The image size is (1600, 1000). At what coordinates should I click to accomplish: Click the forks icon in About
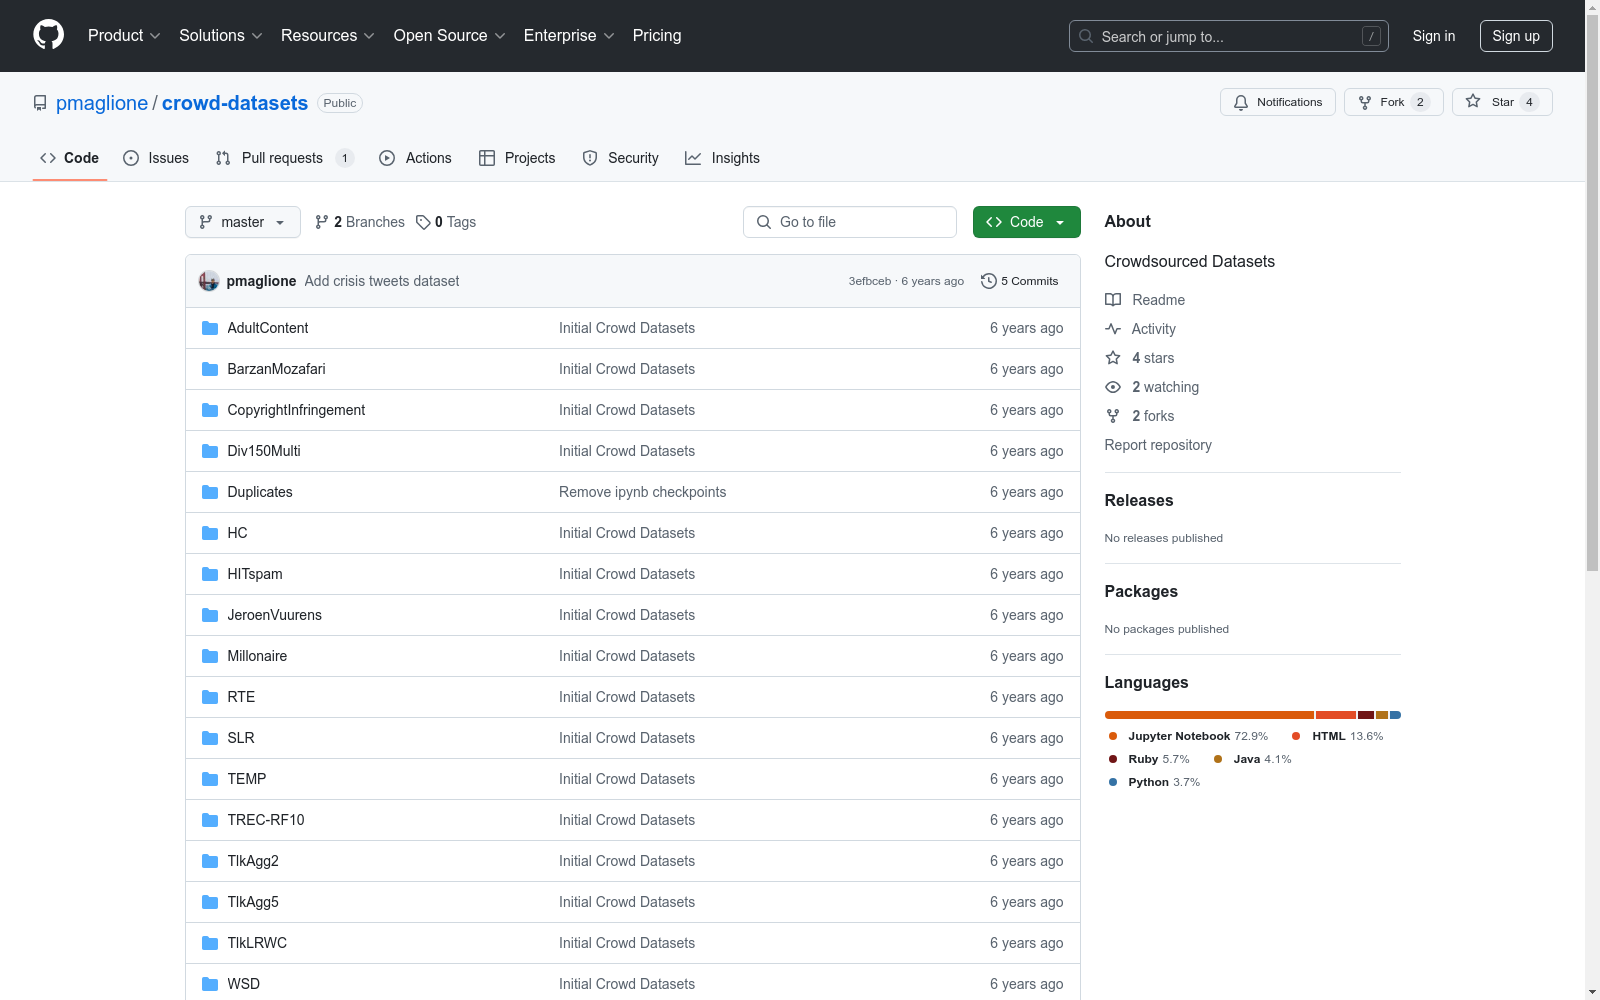(x=1113, y=416)
